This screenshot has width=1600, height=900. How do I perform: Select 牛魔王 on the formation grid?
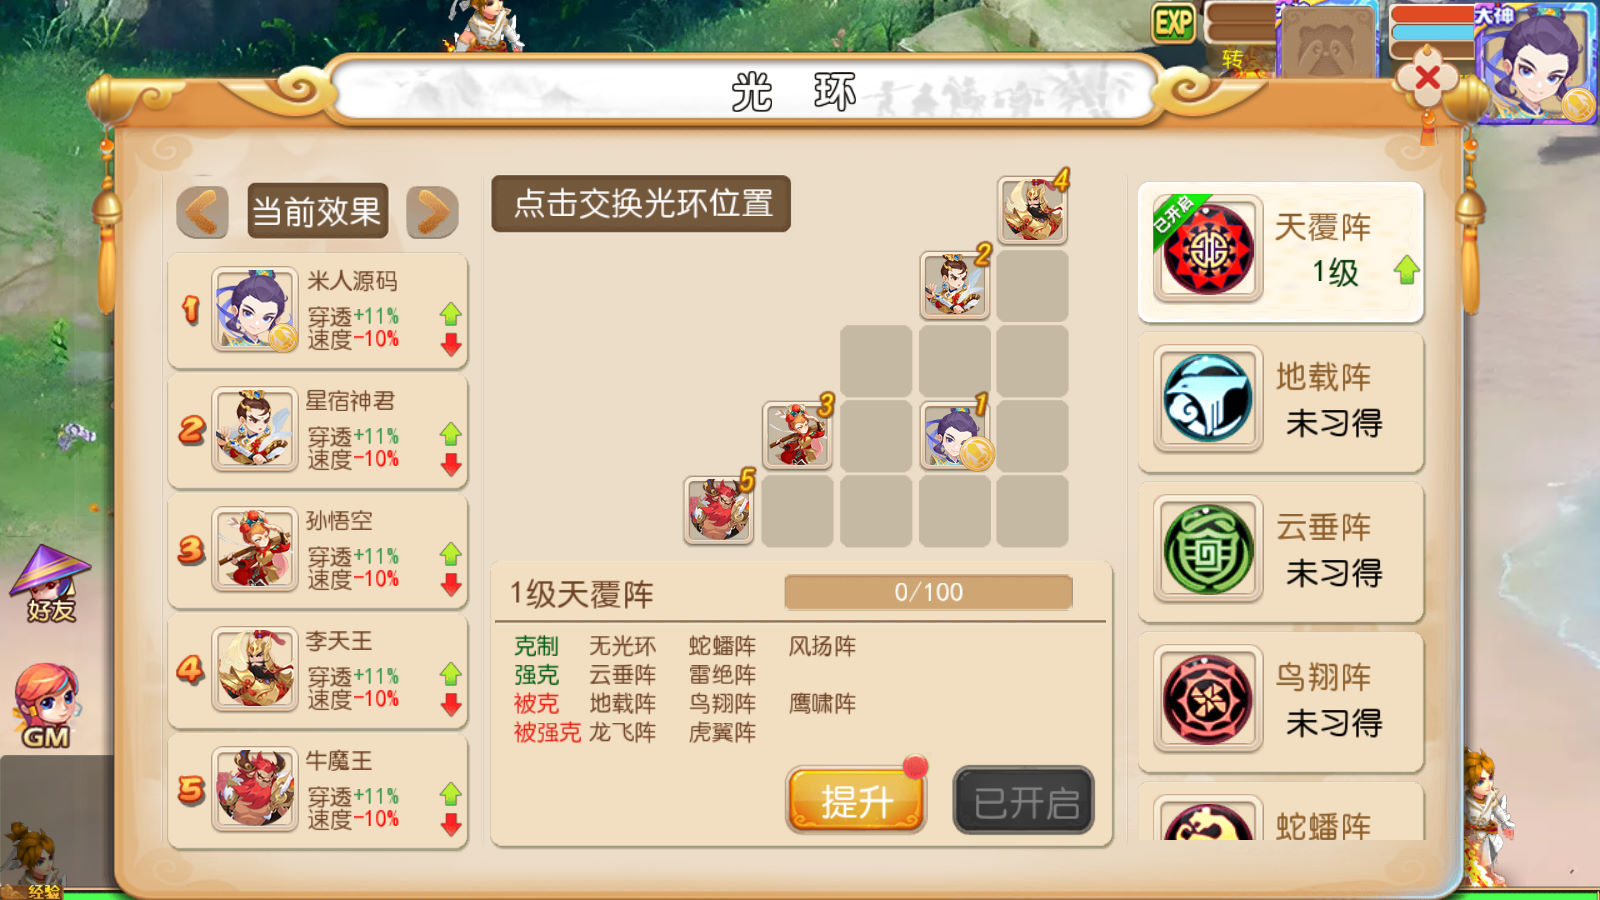(x=719, y=510)
